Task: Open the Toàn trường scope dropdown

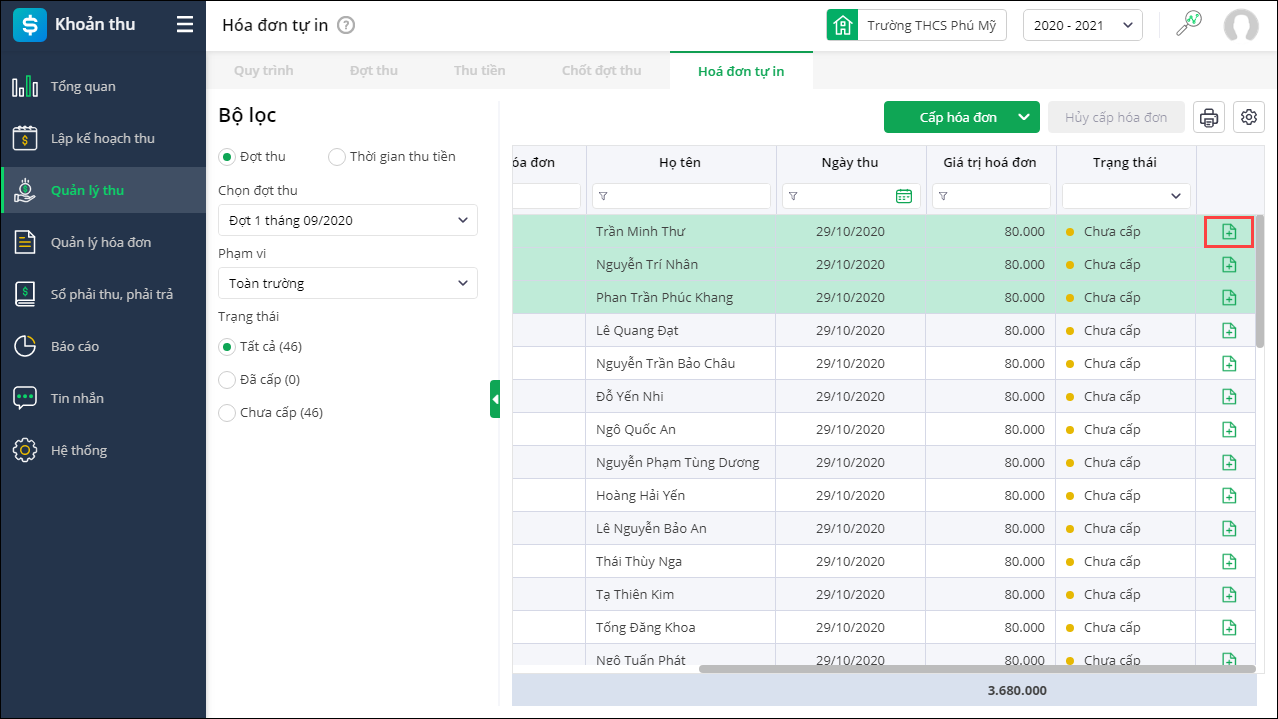Action: (x=347, y=283)
